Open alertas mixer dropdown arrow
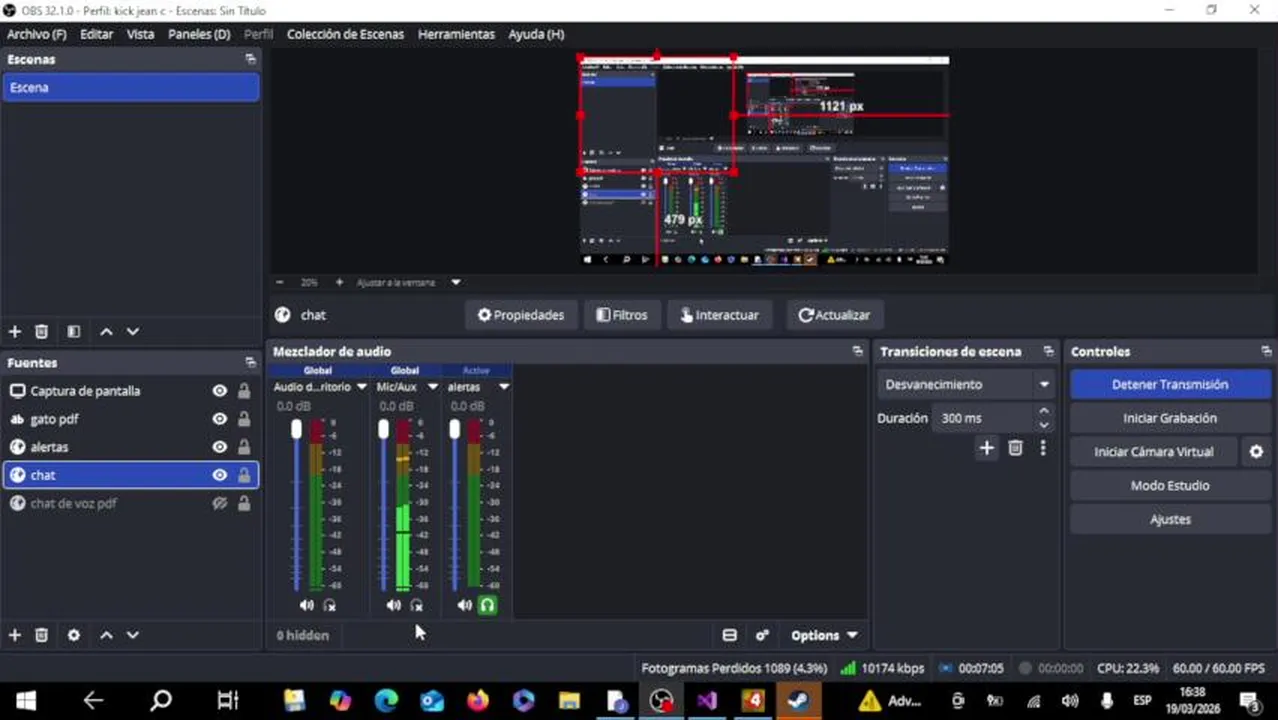This screenshot has height=720, width=1278. pyautogui.click(x=503, y=387)
